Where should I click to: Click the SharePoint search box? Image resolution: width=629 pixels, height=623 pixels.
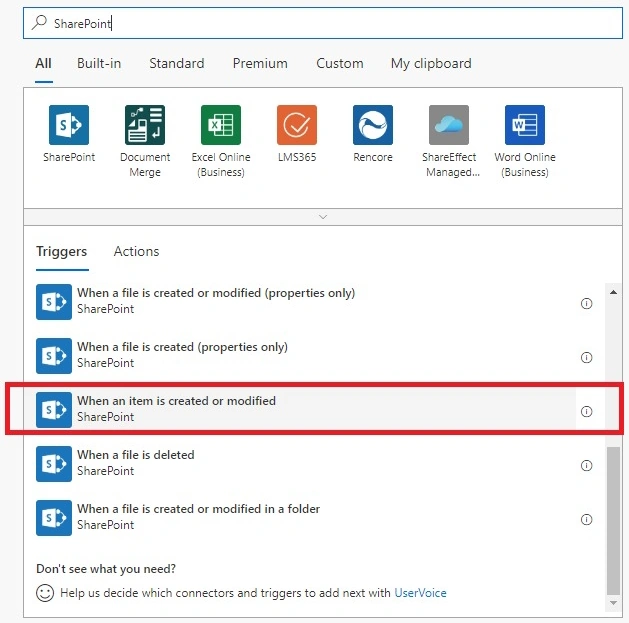[x=323, y=23]
